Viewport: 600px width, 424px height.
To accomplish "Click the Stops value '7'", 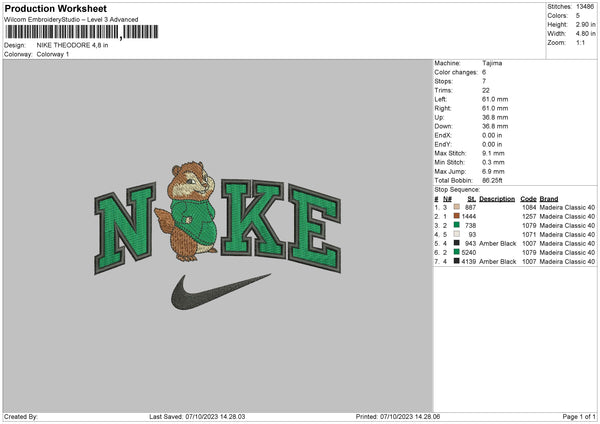I will 484,81.
